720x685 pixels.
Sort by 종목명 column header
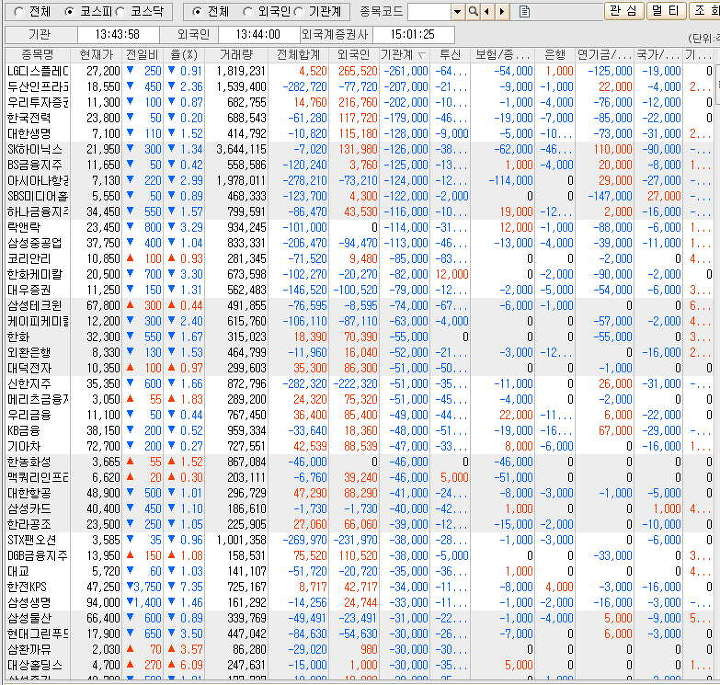click(x=38, y=55)
